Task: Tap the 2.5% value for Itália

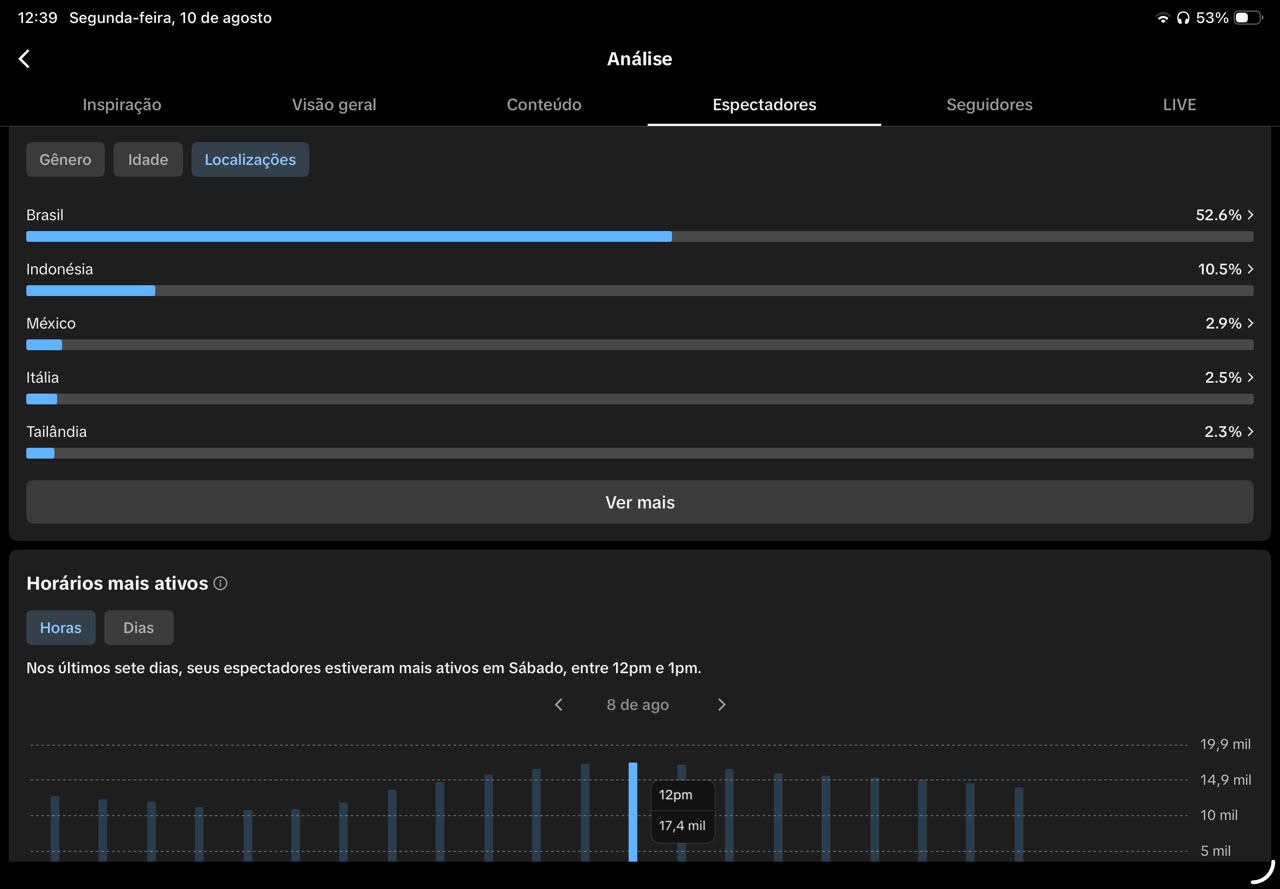Action: coord(1224,377)
